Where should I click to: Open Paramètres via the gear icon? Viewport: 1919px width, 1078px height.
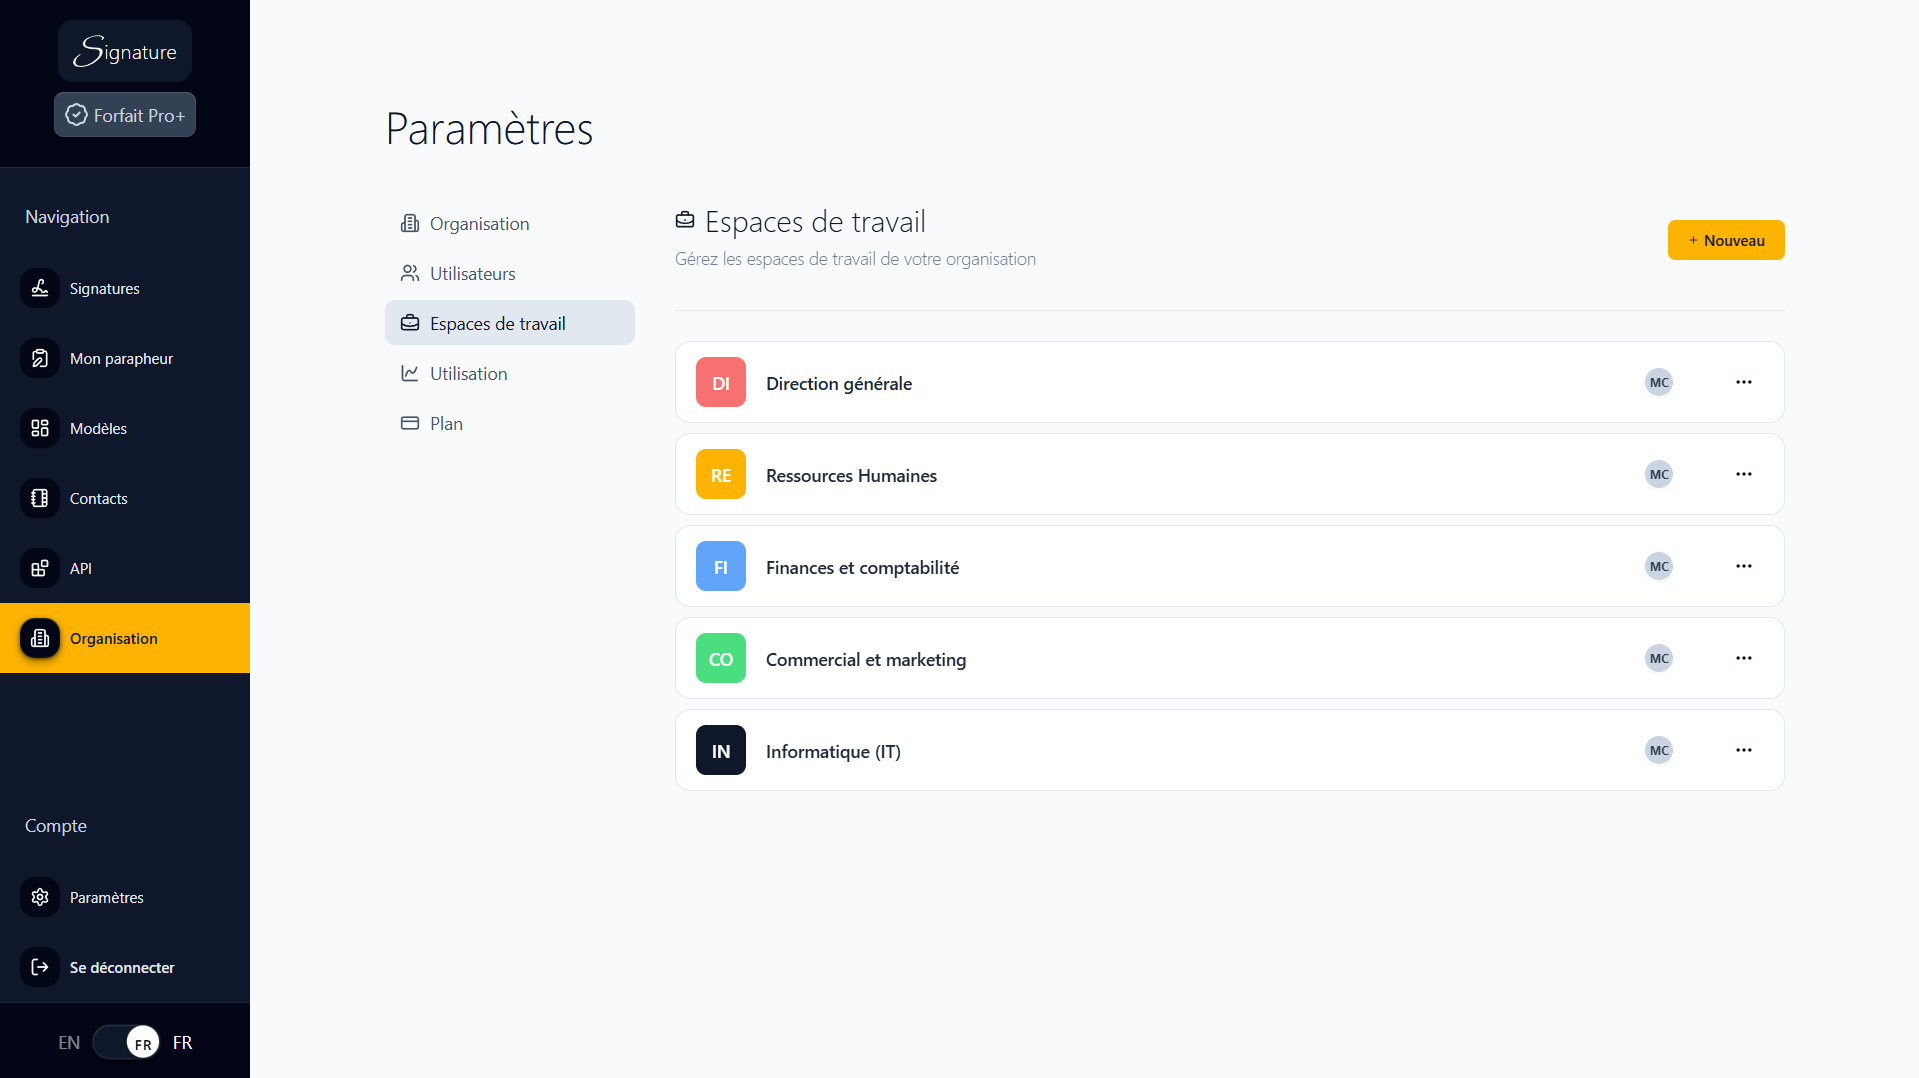tap(39, 897)
